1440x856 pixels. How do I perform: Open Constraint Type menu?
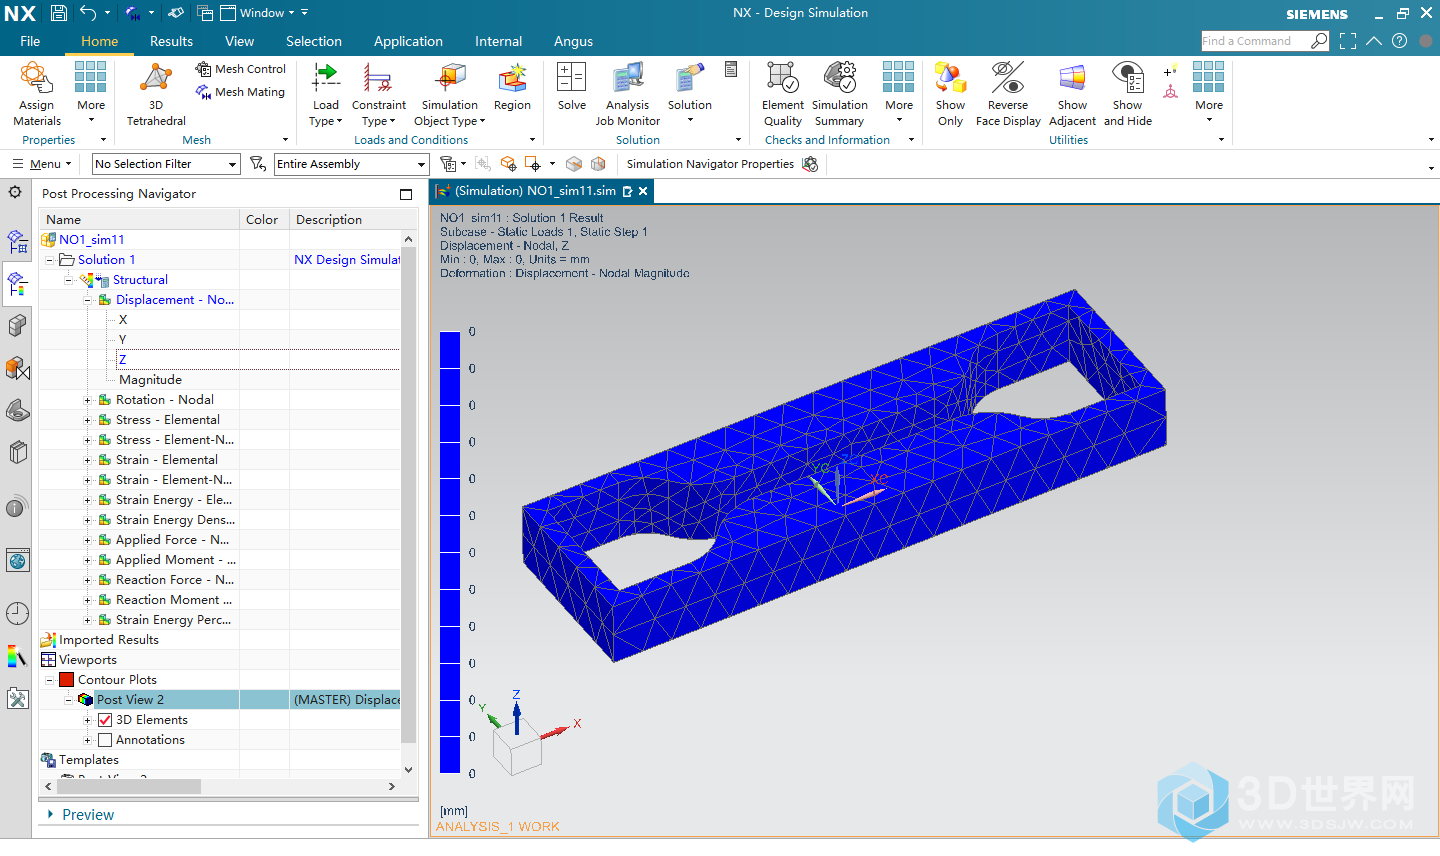pyautogui.click(x=378, y=94)
